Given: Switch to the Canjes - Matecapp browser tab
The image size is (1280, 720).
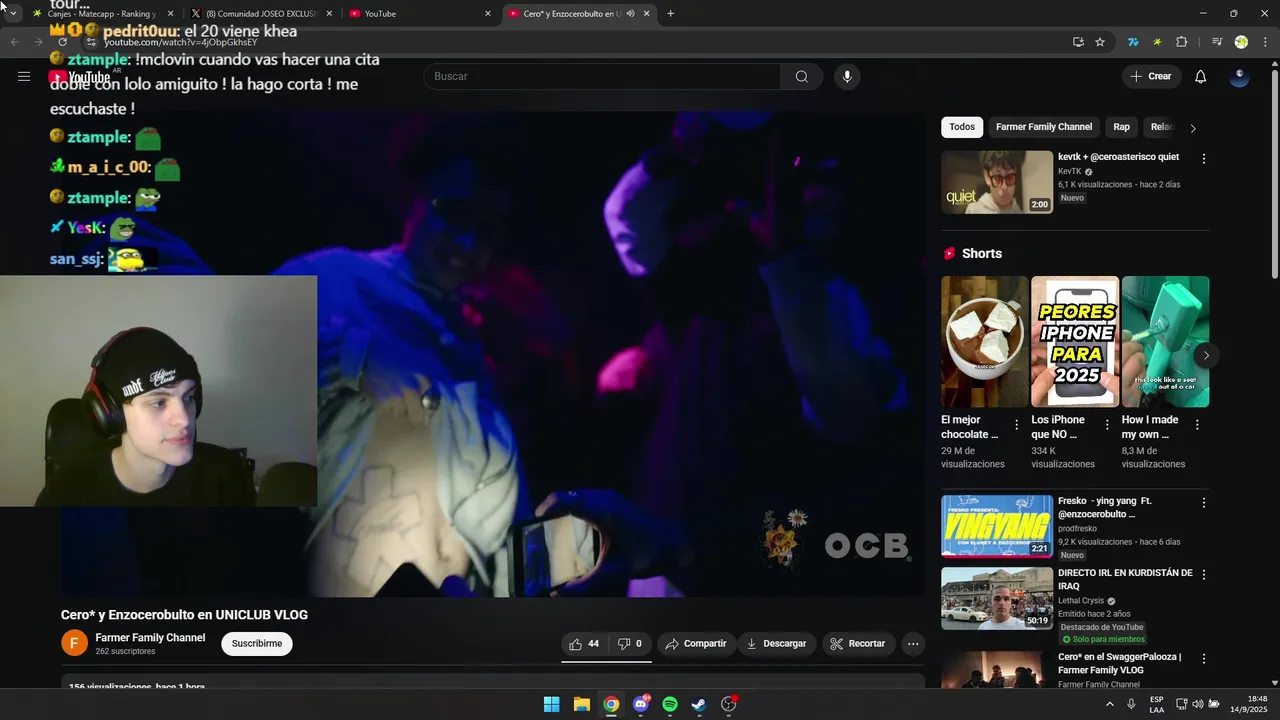Looking at the screenshot, I should [101, 13].
